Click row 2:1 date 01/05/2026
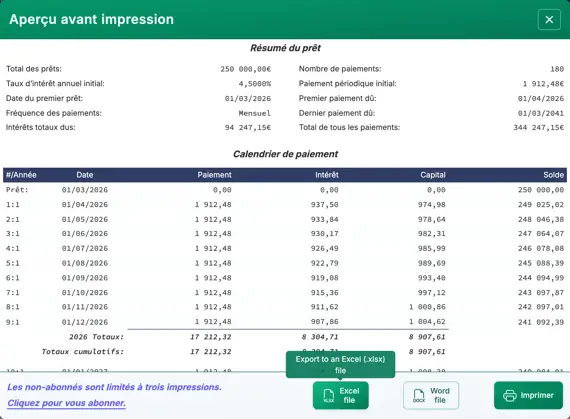This screenshot has width=570, height=419. [x=85, y=219]
